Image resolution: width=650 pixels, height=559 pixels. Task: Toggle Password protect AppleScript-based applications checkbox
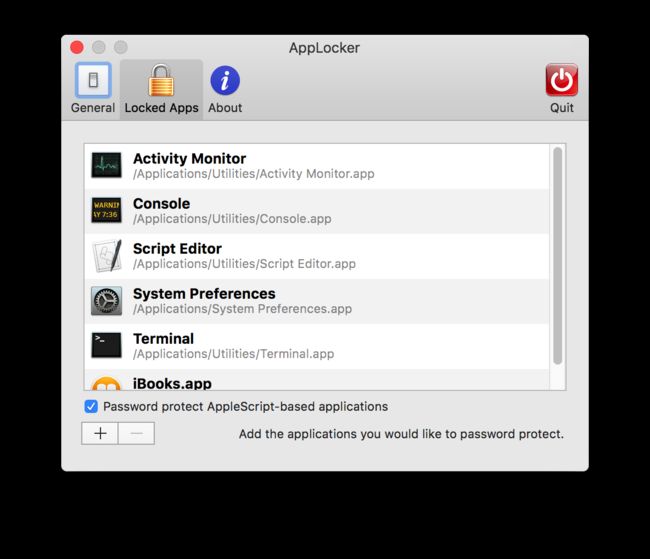coord(91,406)
